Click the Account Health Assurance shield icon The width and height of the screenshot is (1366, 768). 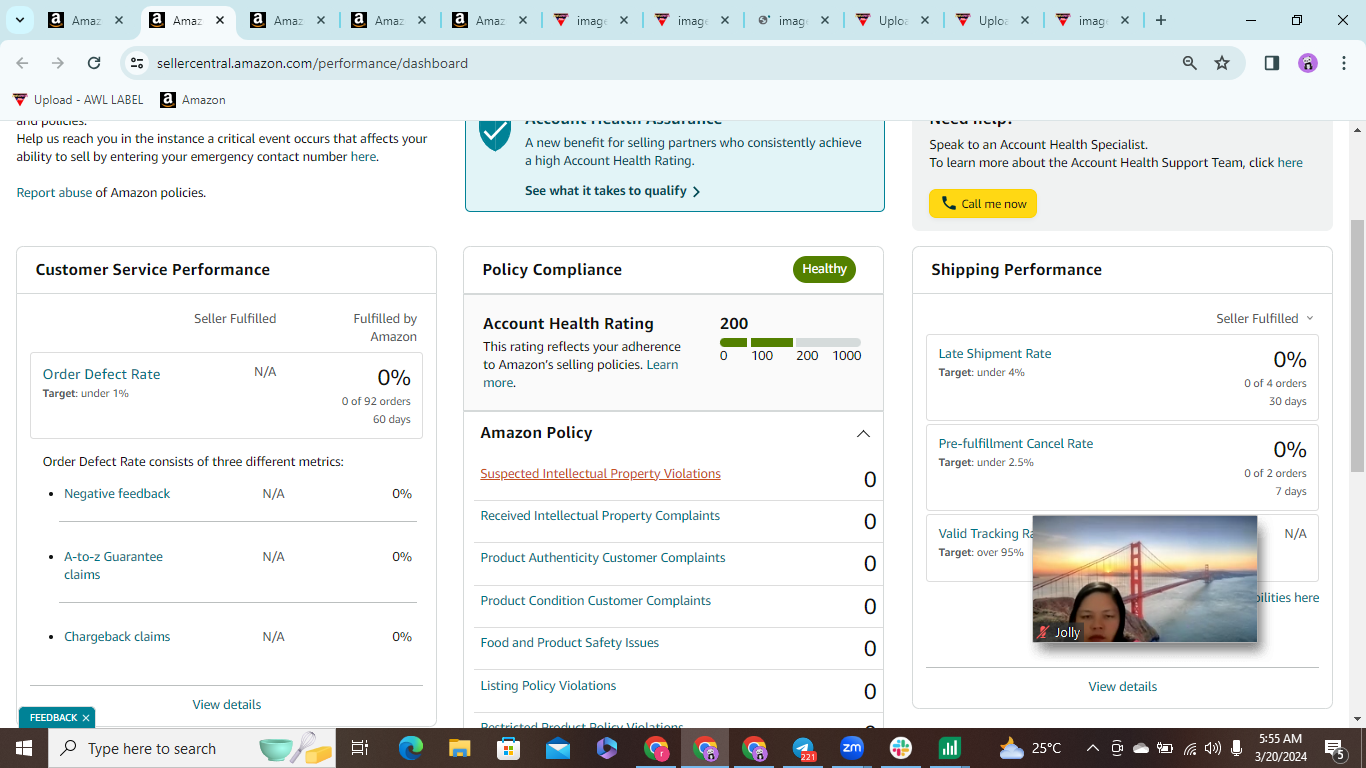(495, 134)
